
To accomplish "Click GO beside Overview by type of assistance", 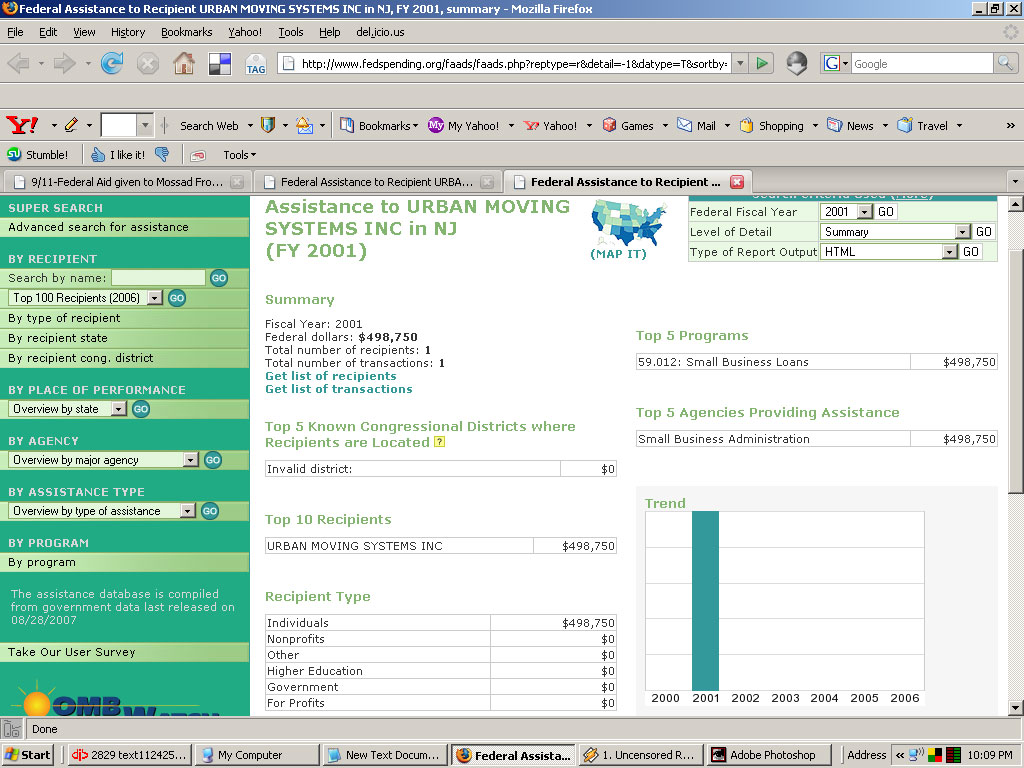I will click(210, 511).
